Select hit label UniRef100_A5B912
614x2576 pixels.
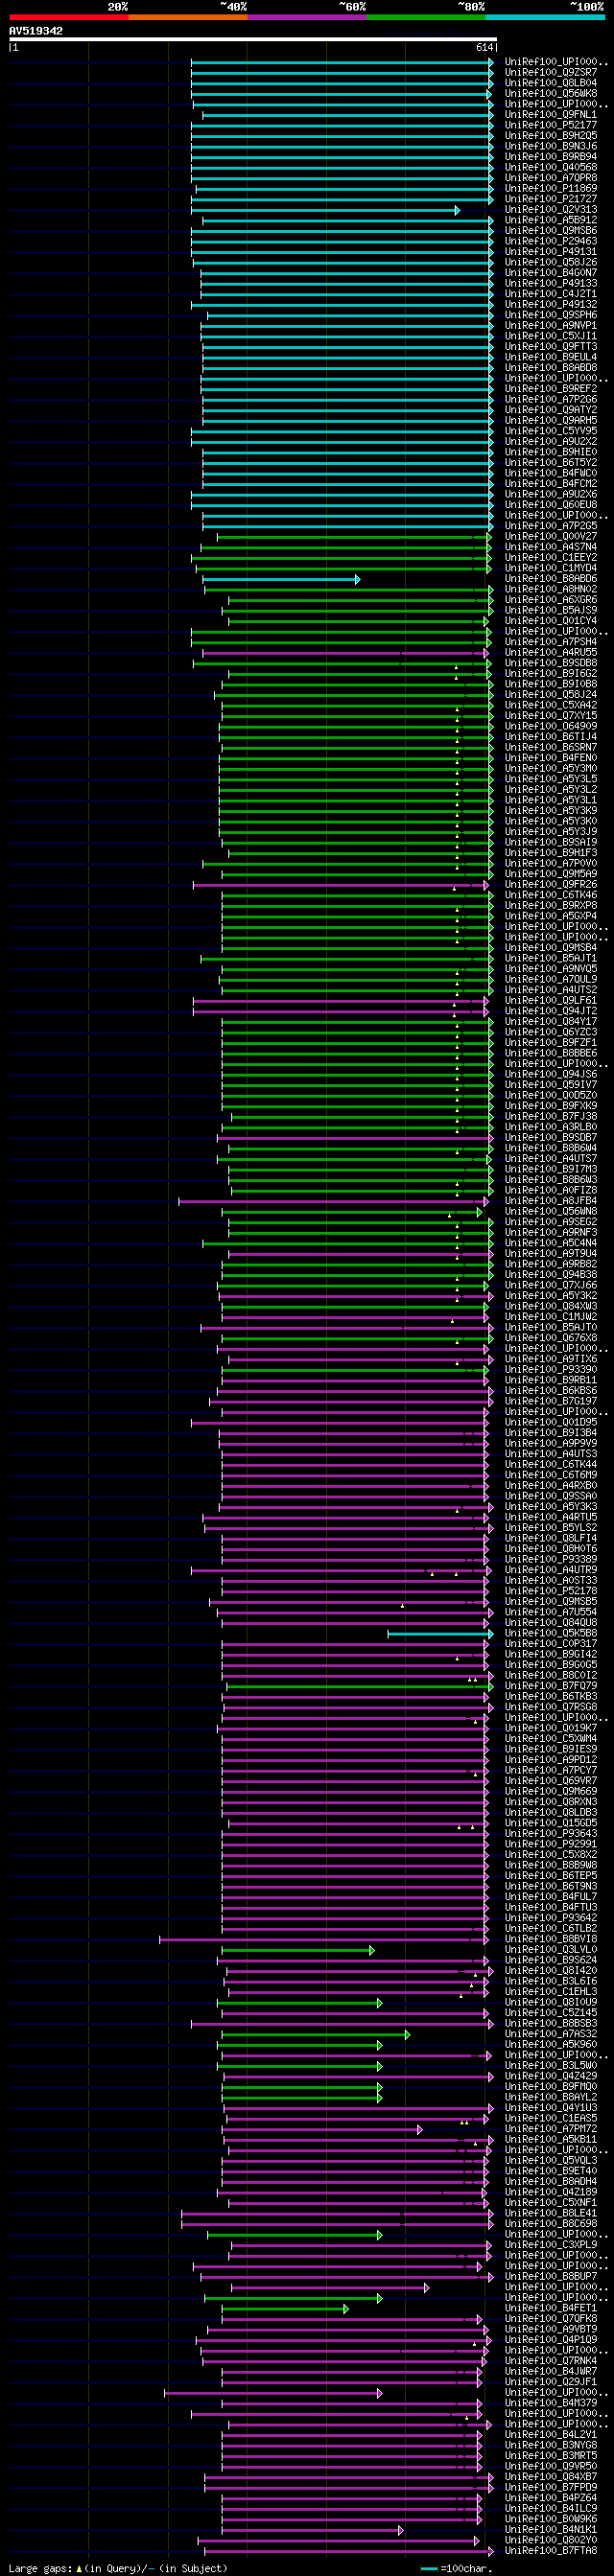coord(551,220)
